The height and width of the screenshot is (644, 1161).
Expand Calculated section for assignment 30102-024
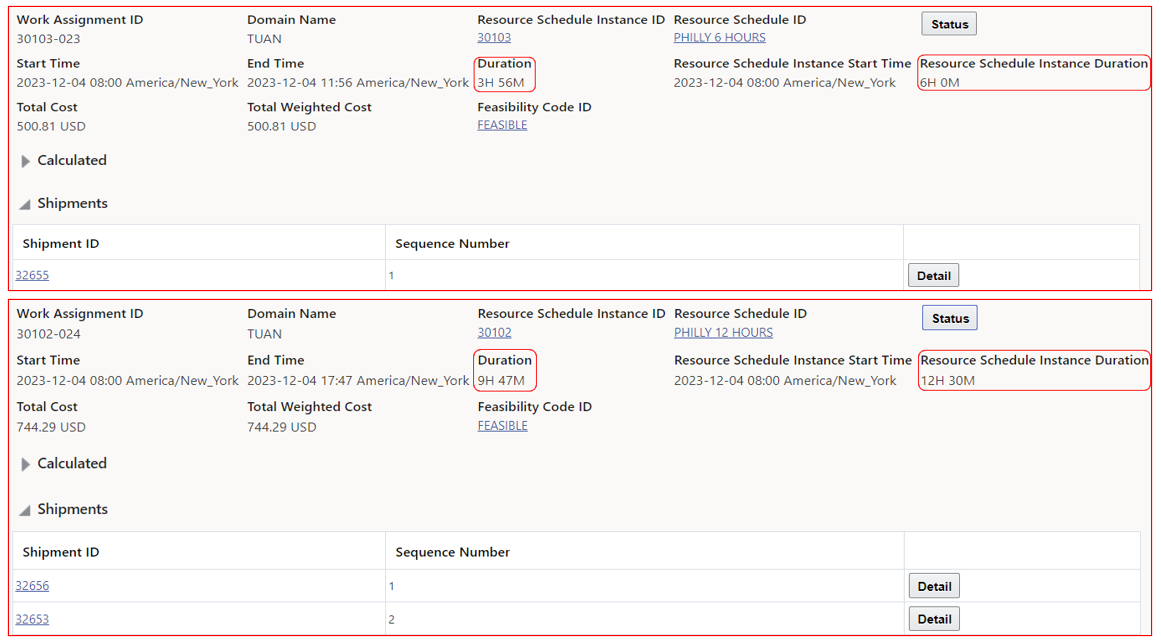coord(26,464)
